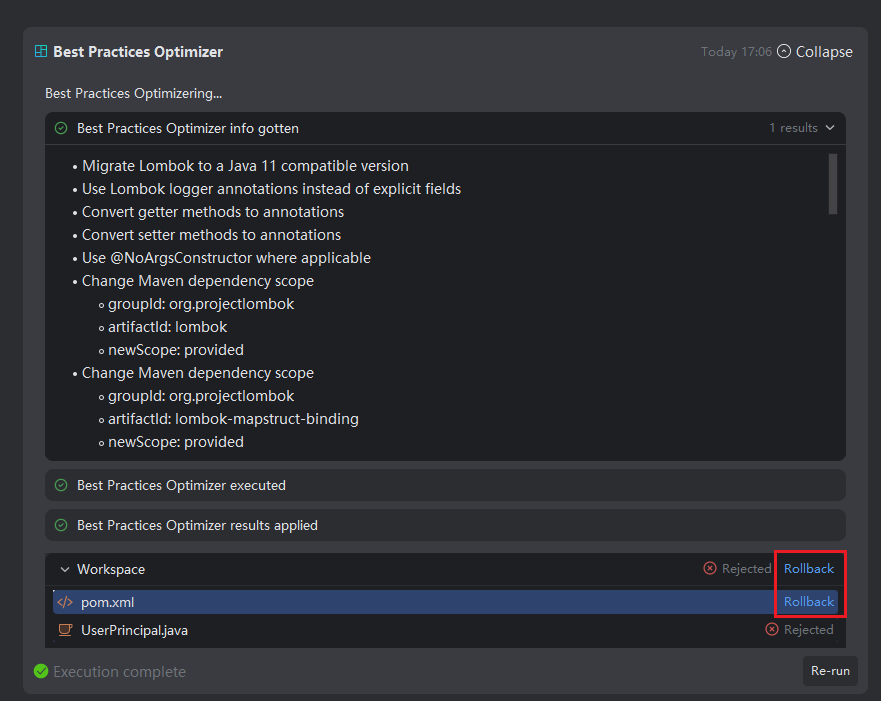Screen dimensions: 881x701
Task: Click the Rejected icon on UserPrincipal.java row
Action: click(772, 629)
